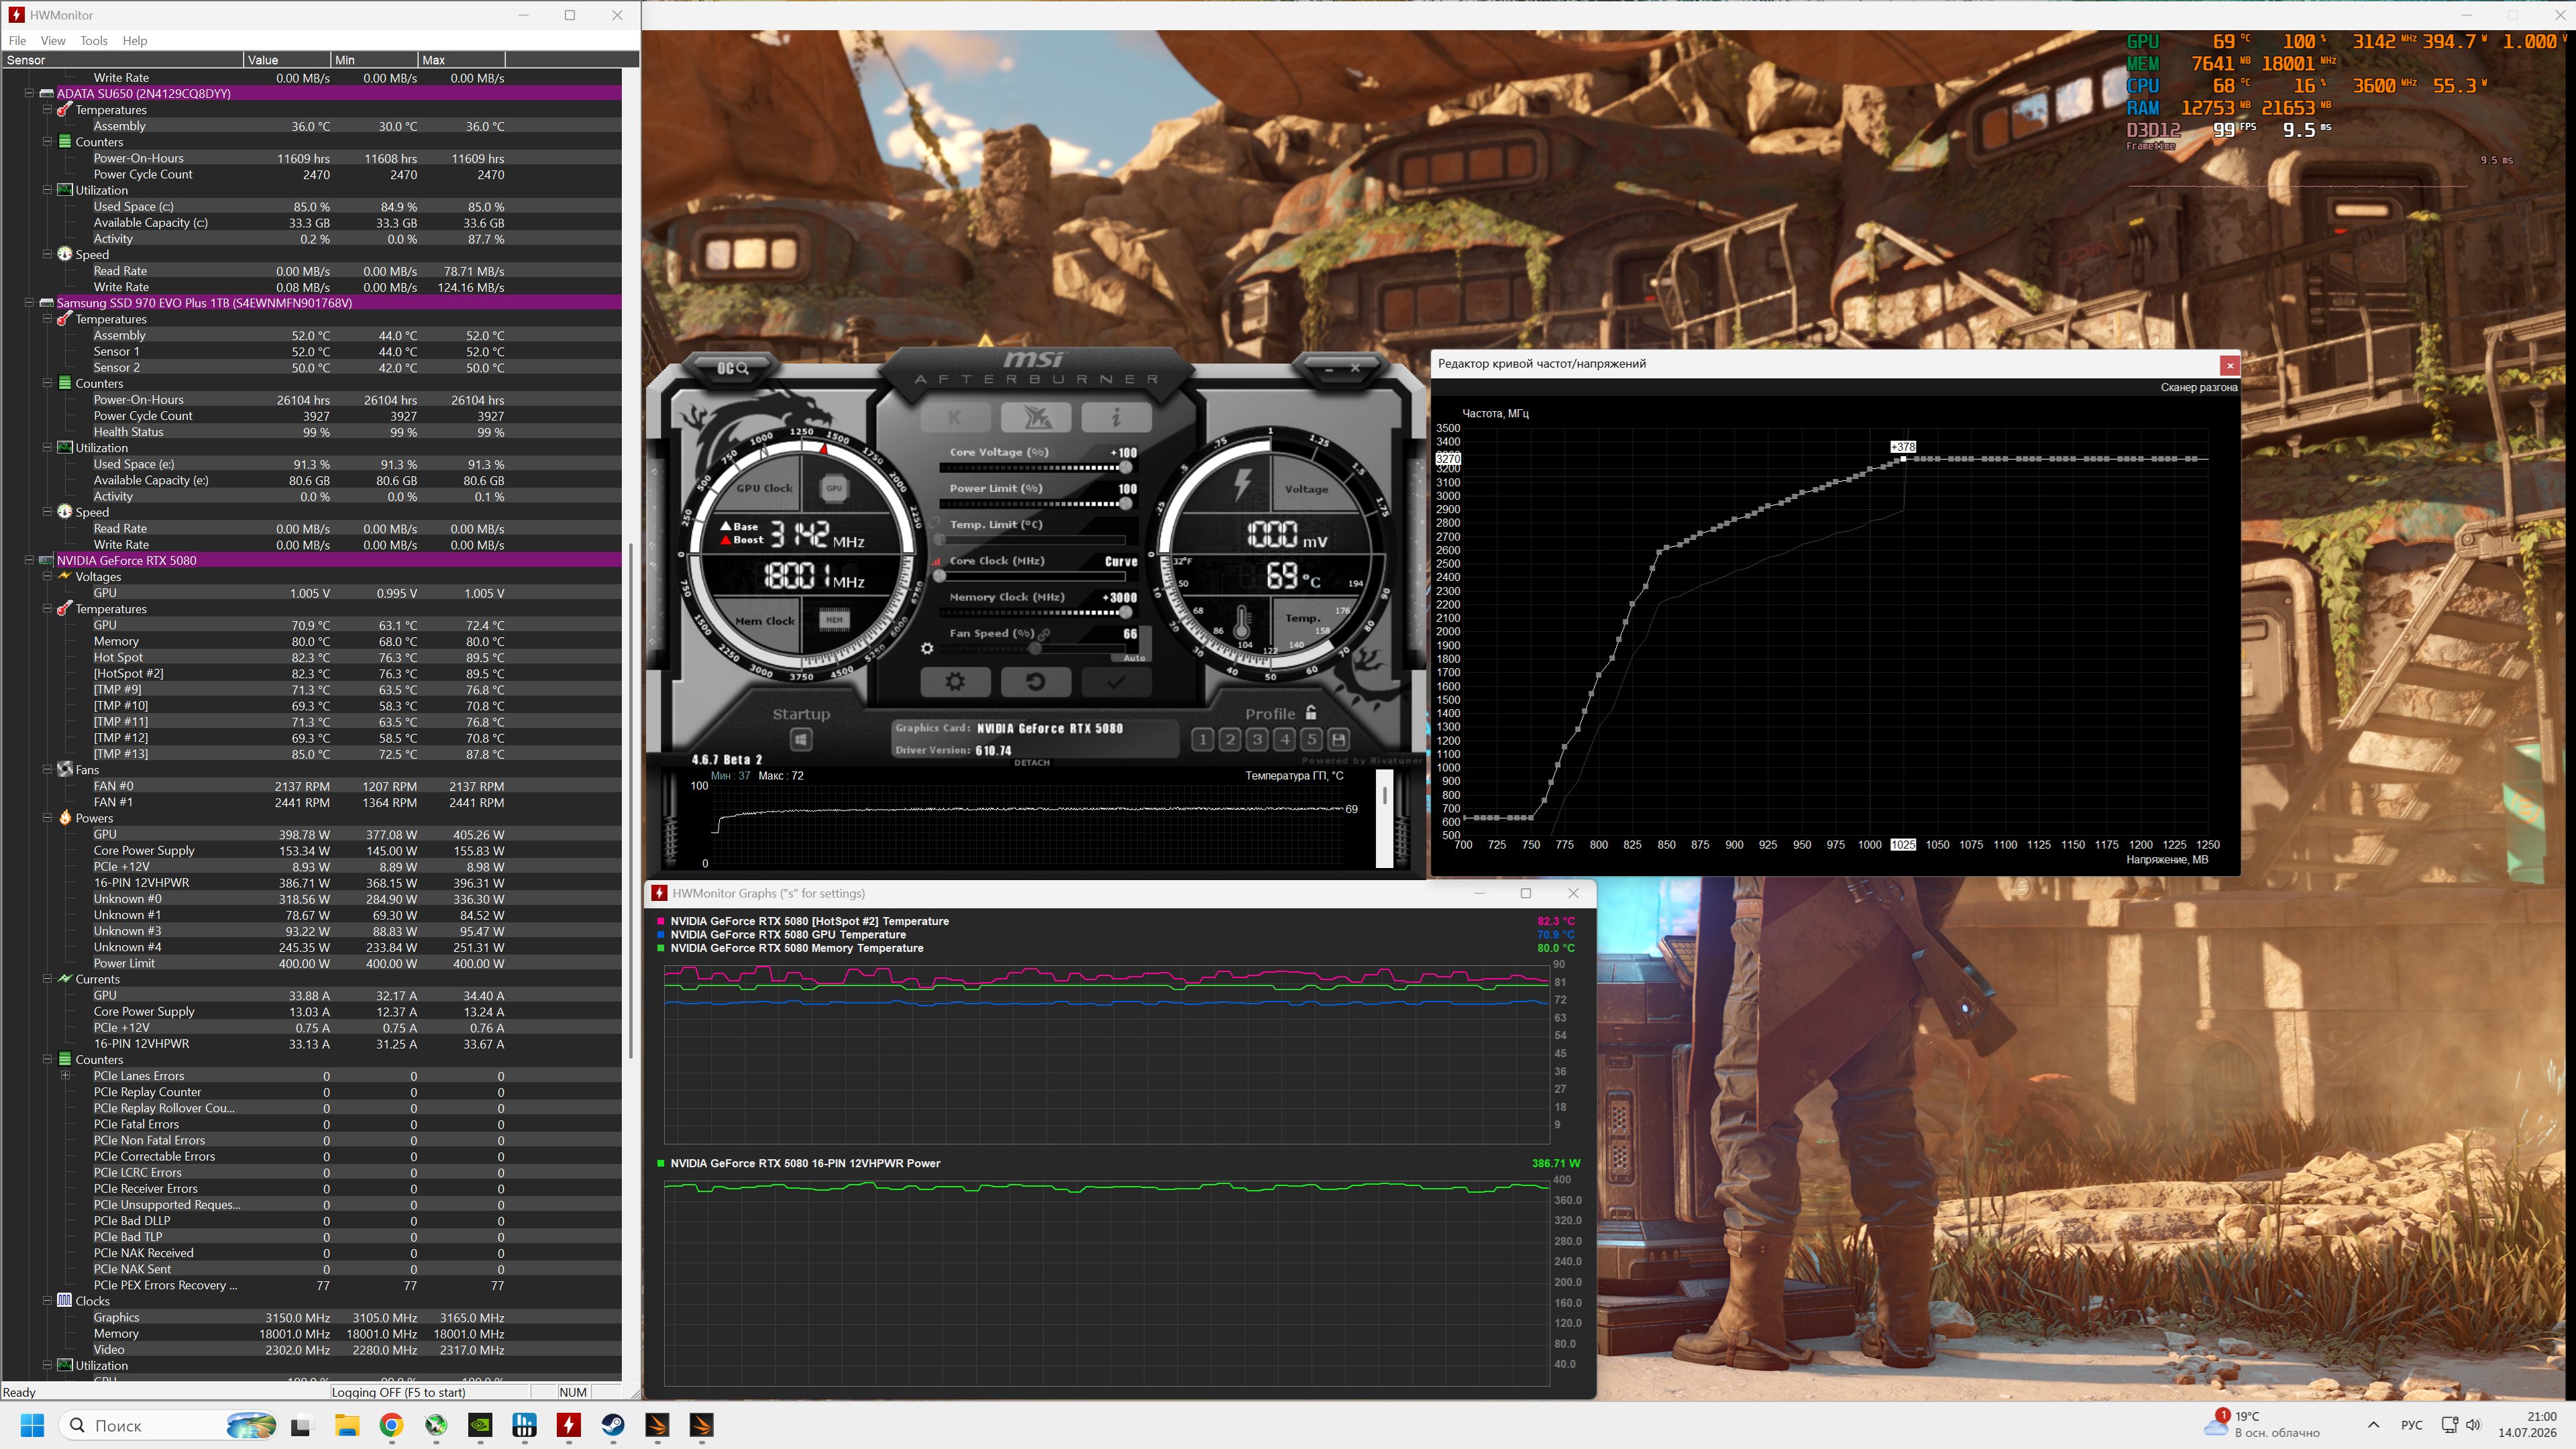The height and width of the screenshot is (1449, 2576).
Task: Open the Tools menu in HWMonitor
Action: point(94,41)
